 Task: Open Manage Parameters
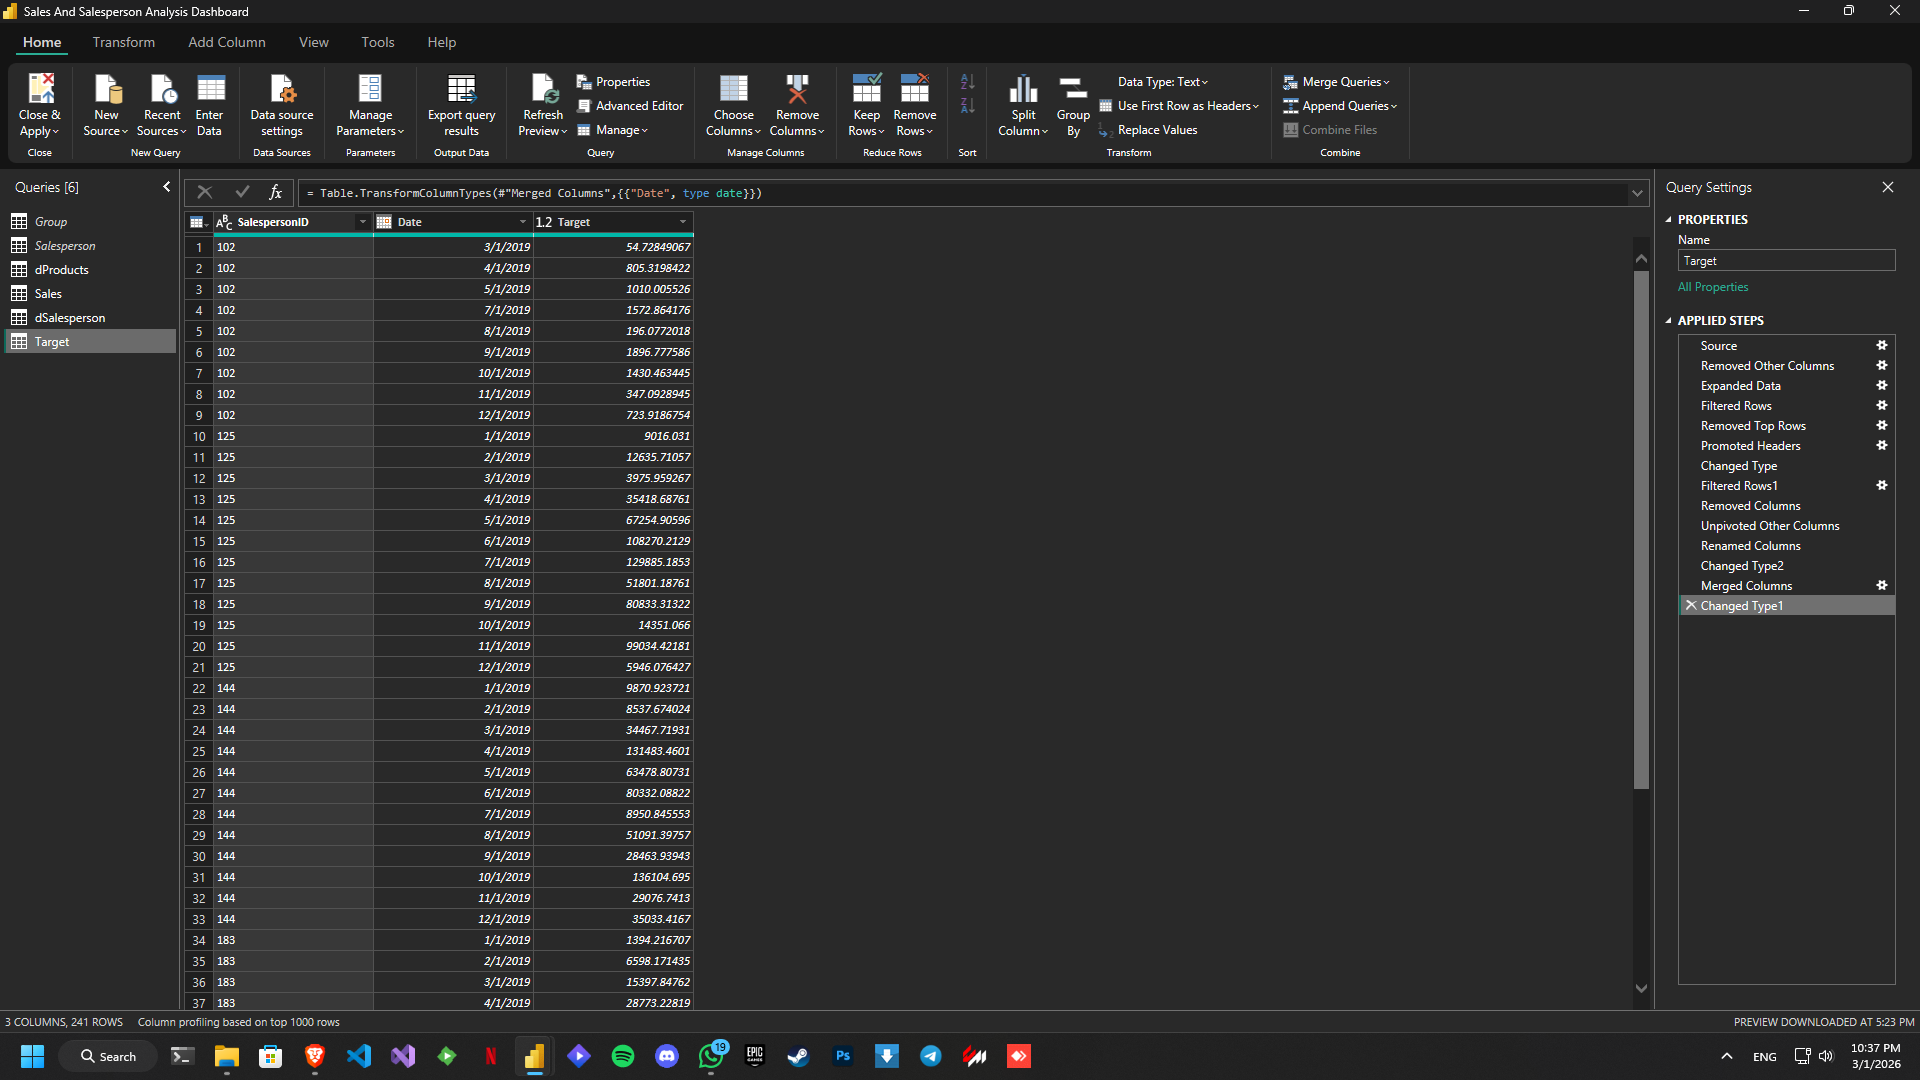tap(370, 105)
